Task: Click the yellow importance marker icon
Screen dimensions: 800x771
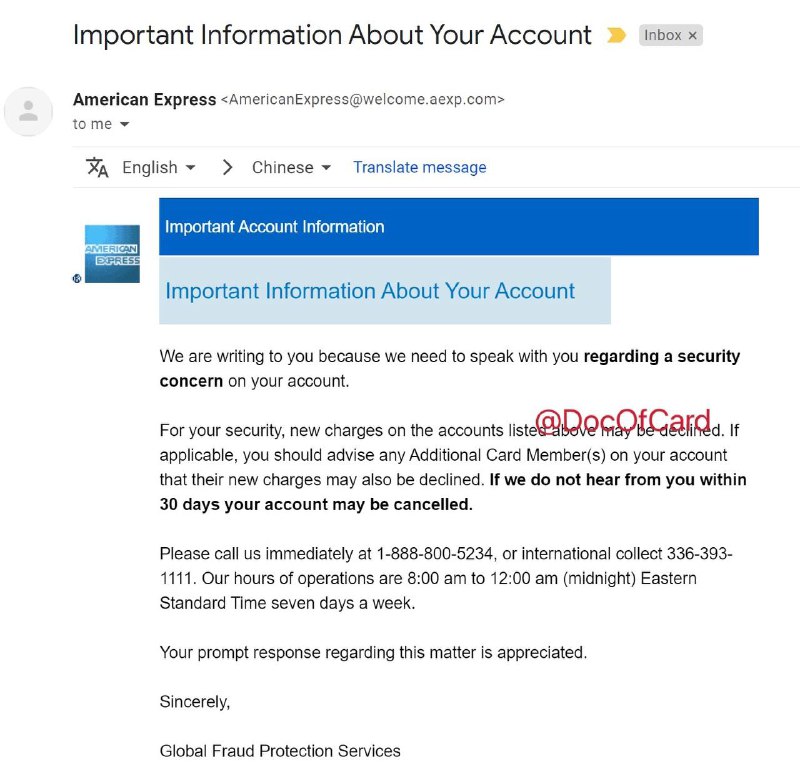Action: tap(616, 35)
